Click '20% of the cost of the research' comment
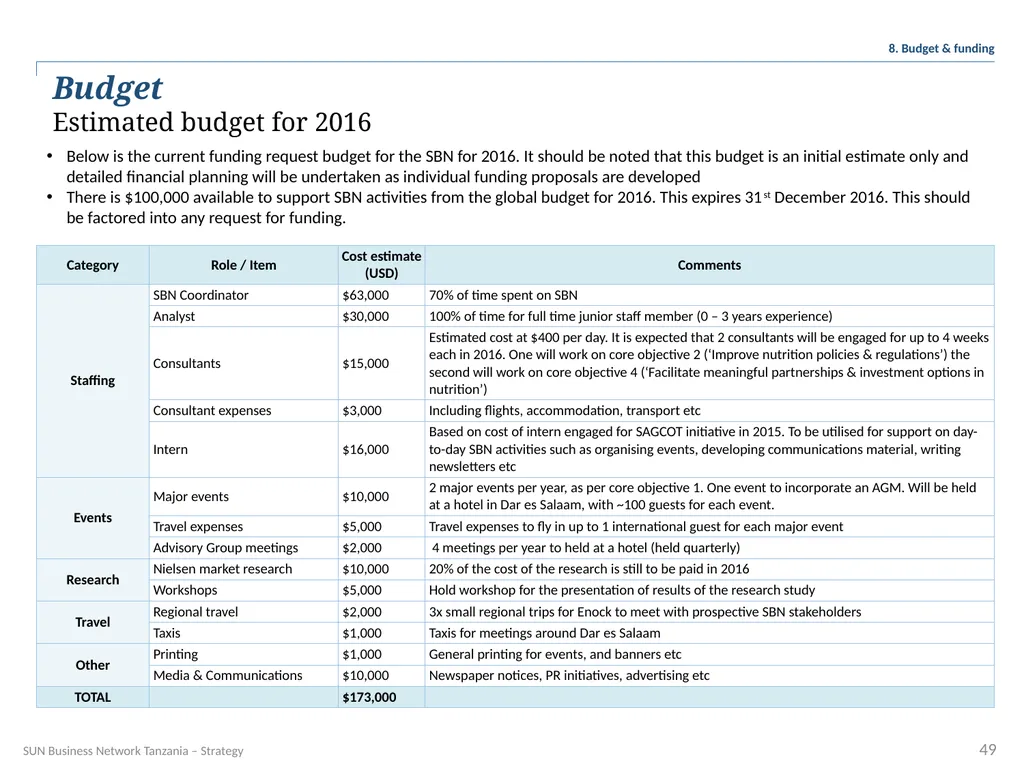Viewport: 1024px width, 768px height. [x=709, y=569]
